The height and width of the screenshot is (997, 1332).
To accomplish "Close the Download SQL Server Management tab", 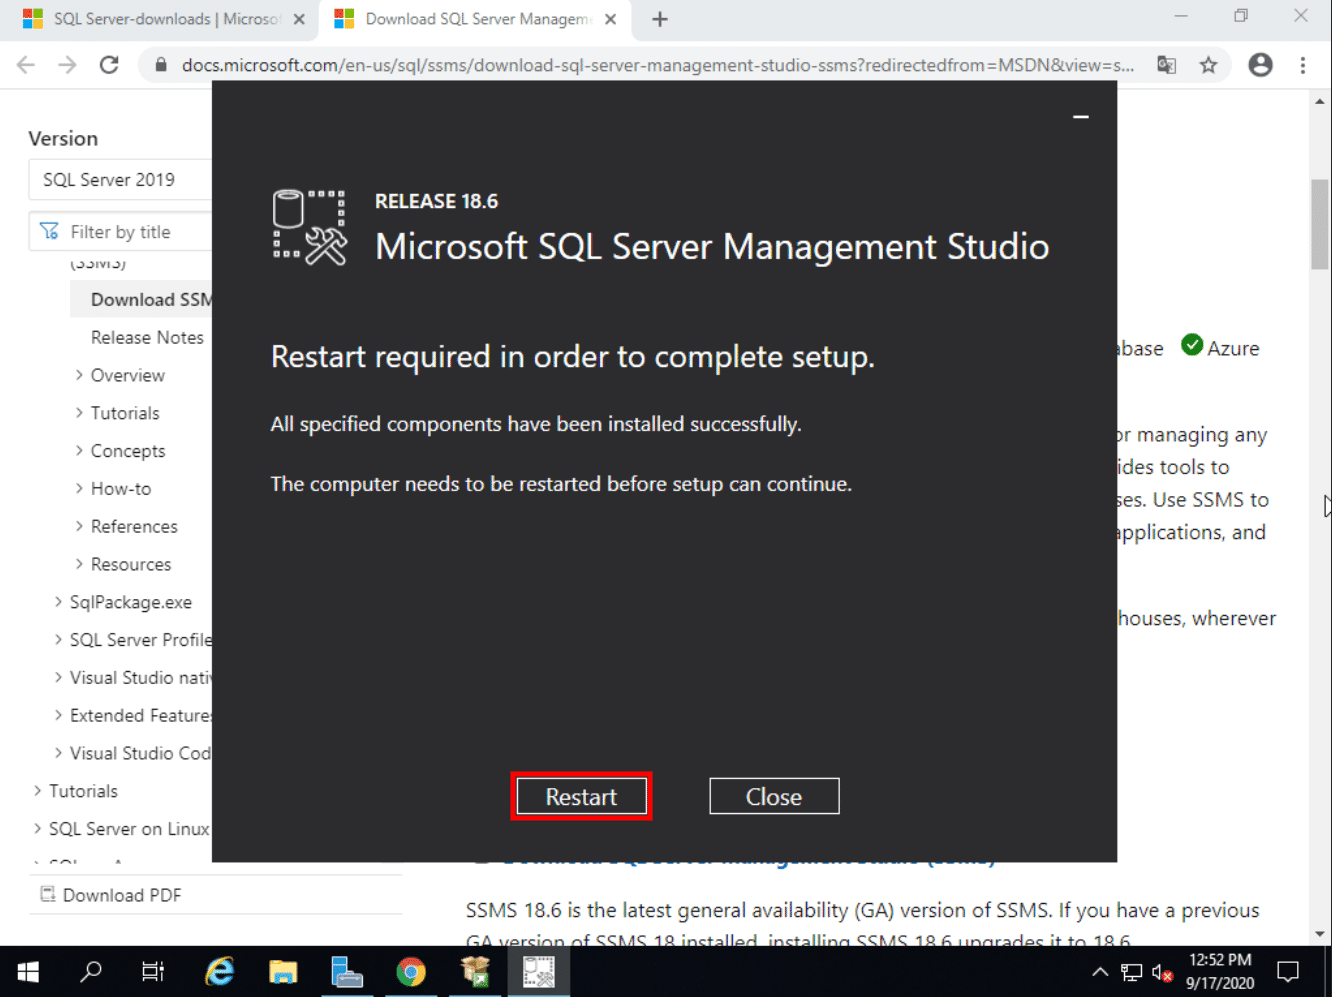I will (x=610, y=19).
